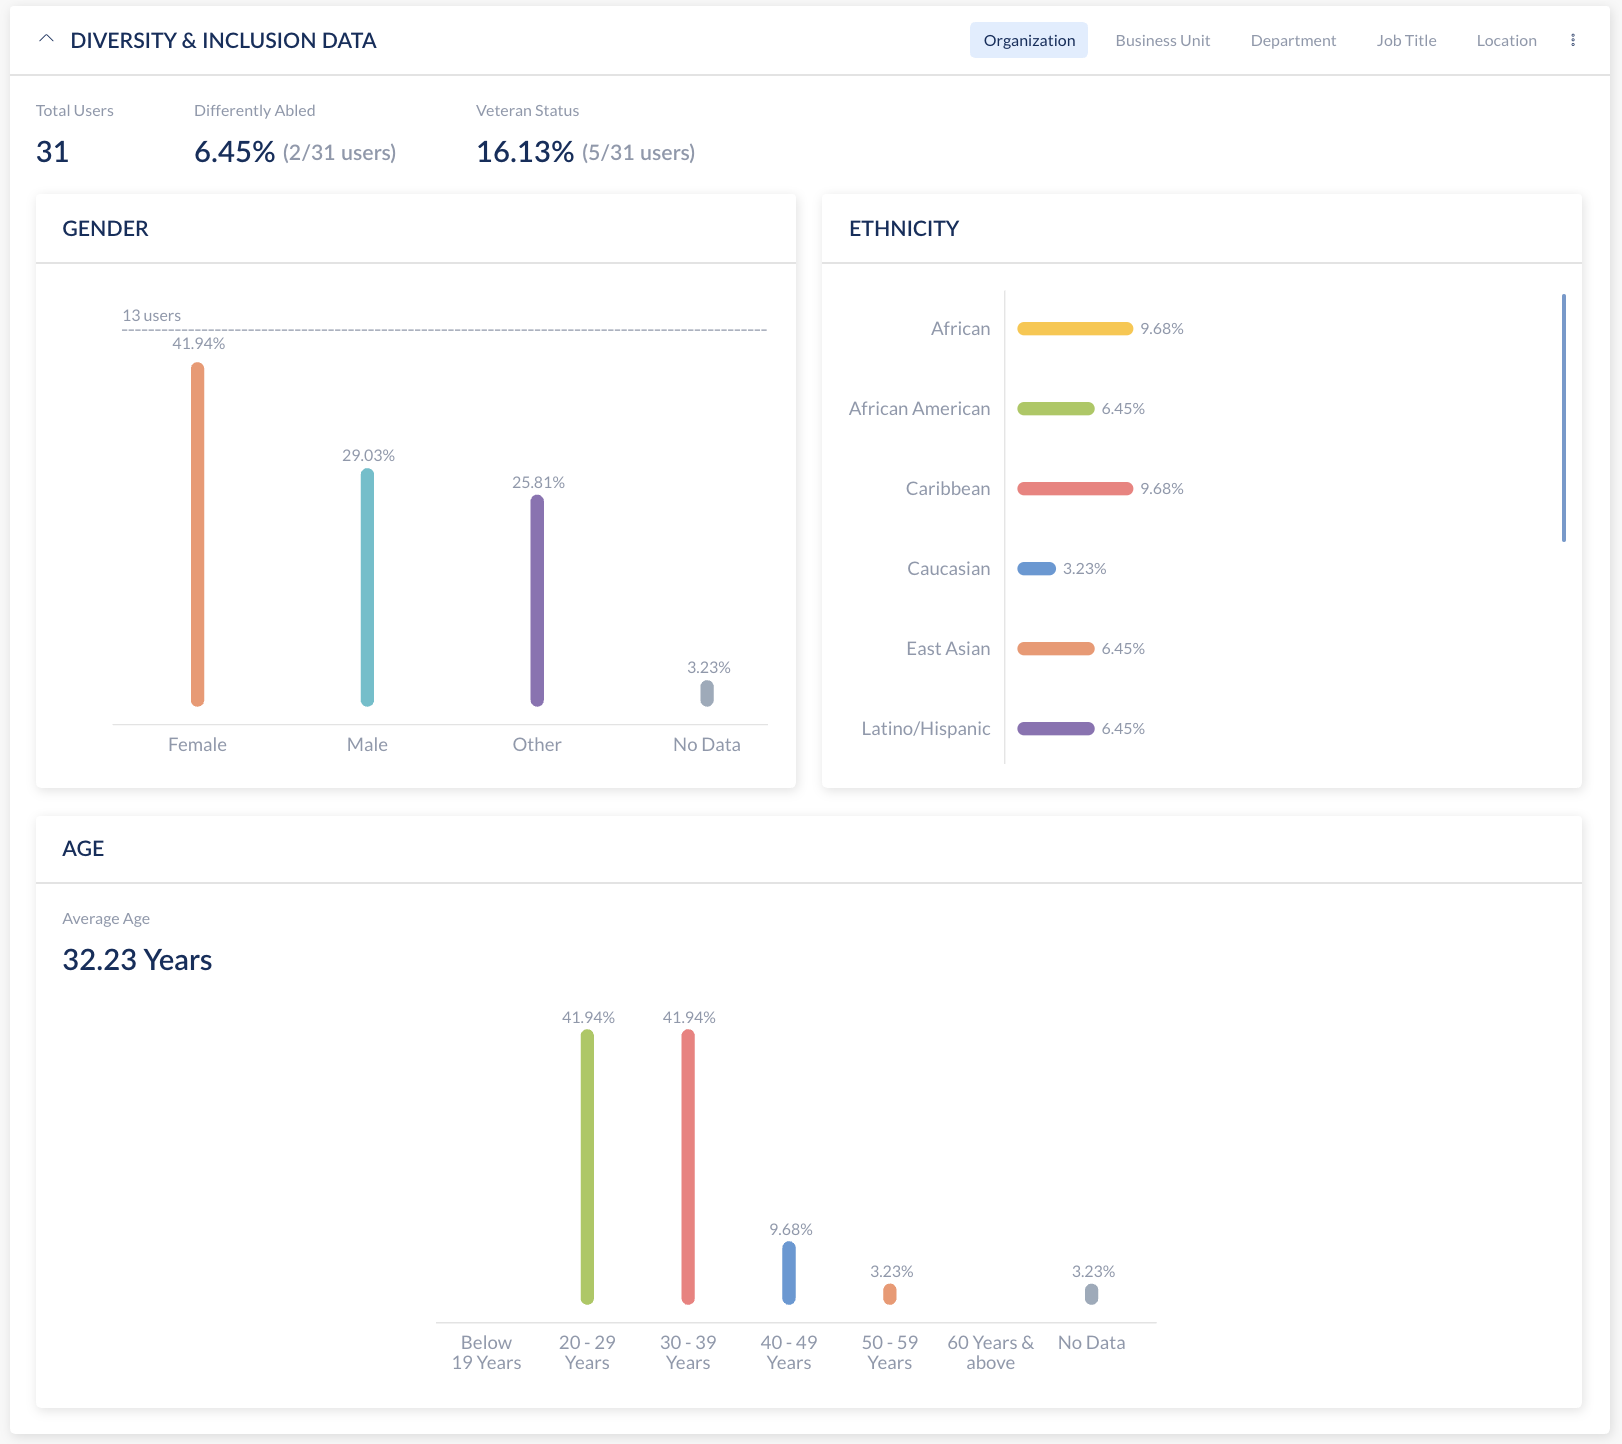Click the Ethnicity panel vertical scrollbar
The image size is (1622, 1444).
(1564, 418)
